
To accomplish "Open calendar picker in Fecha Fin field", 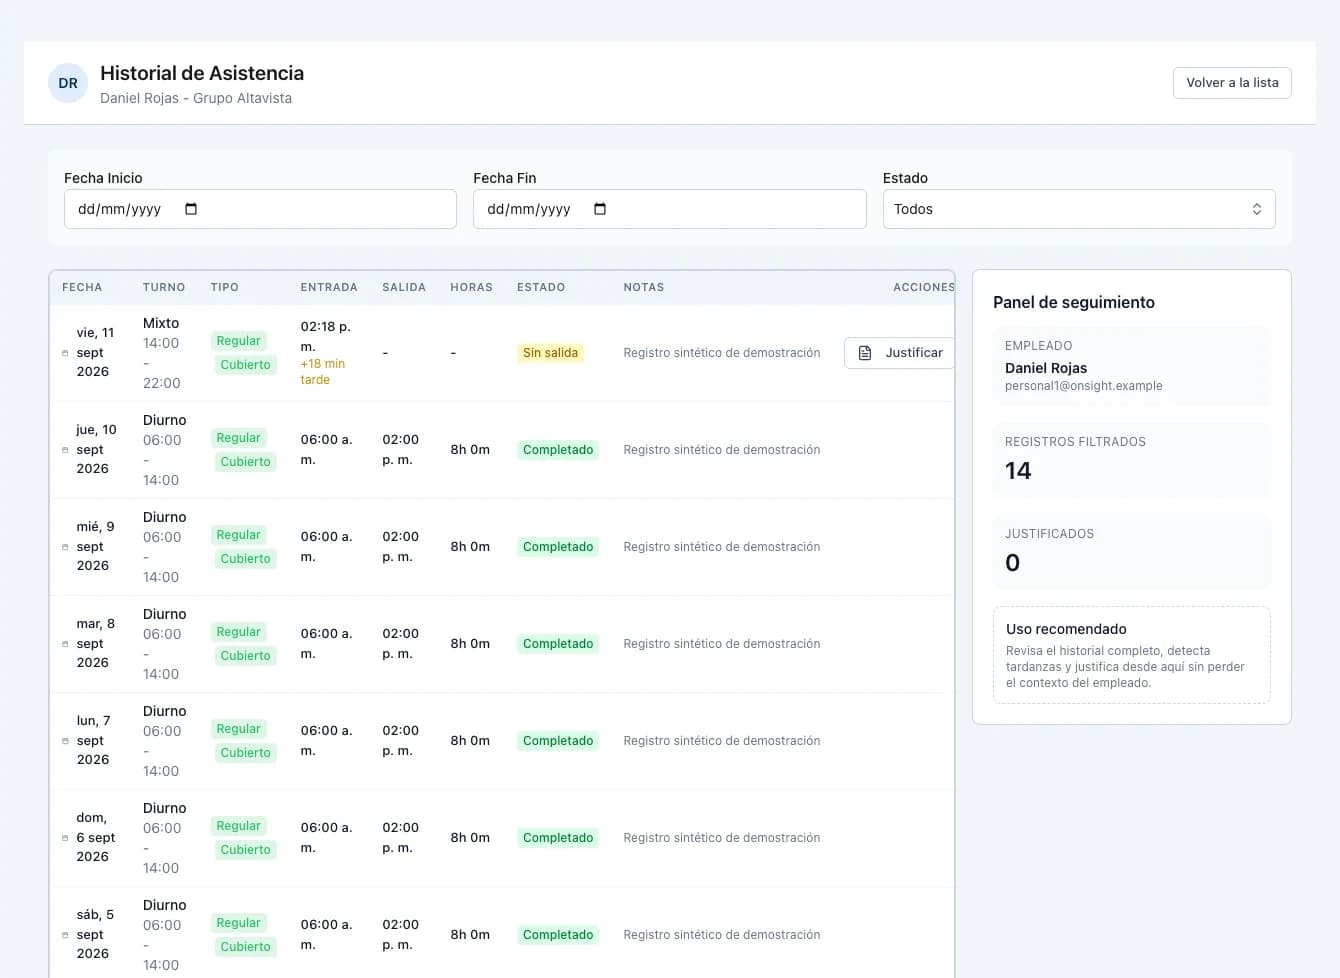I will 600,209.
